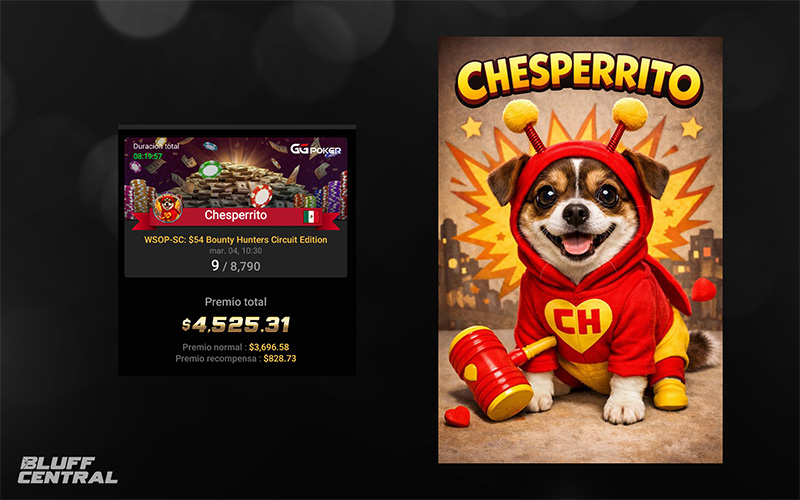The image size is (800, 500).
Task: Click the Bluff Central logo
Action: (x=67, y=470)
